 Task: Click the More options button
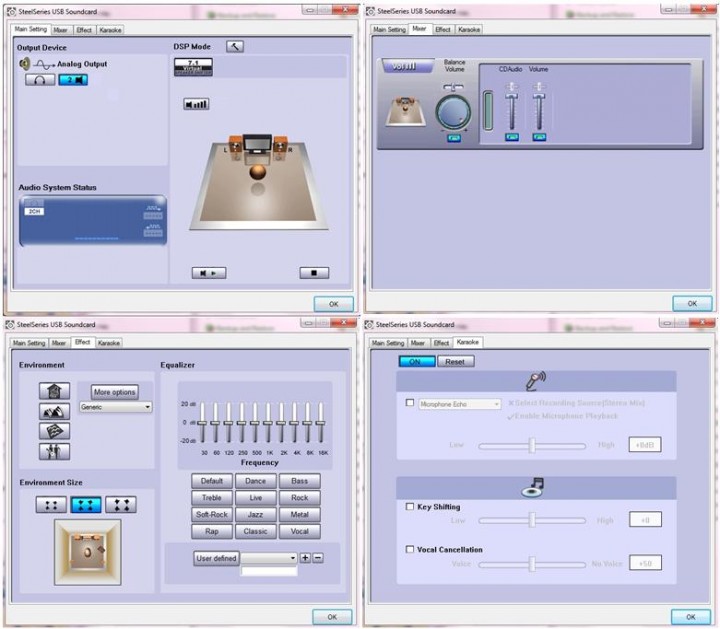[x=114, y=392]
